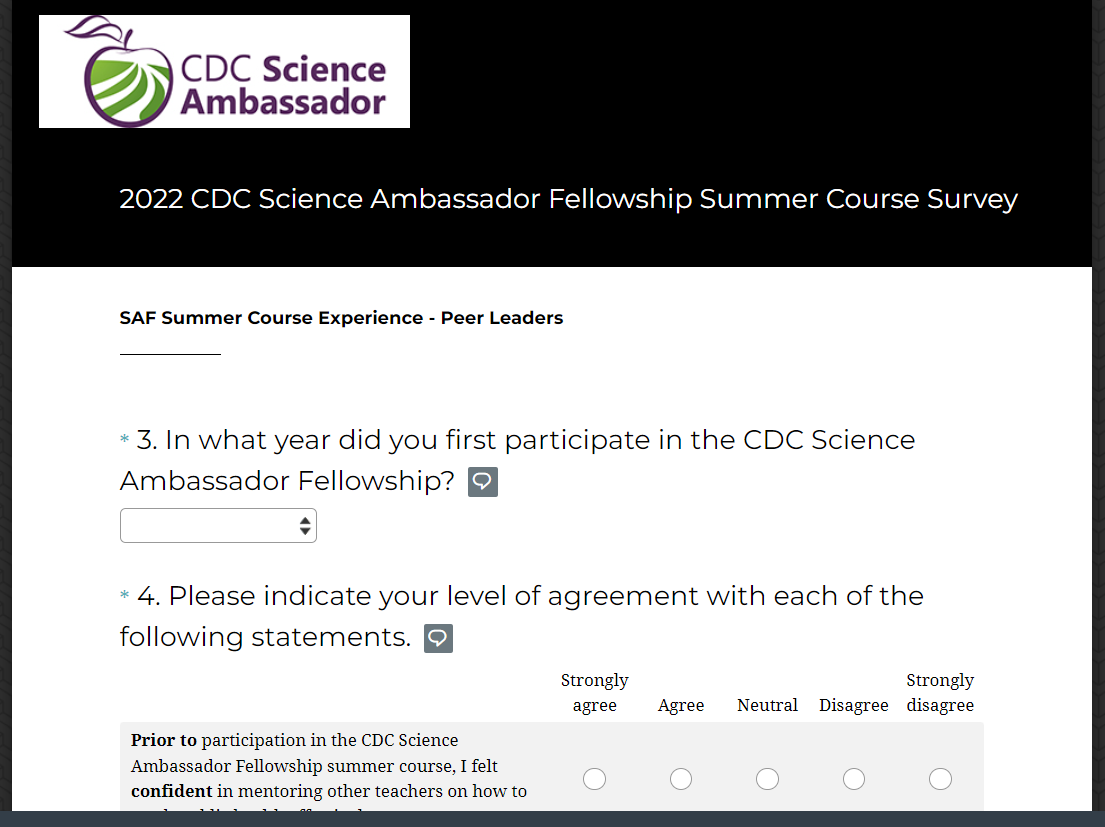
Task: Click the Prior to participation statement row
Action: coord(330,766)
